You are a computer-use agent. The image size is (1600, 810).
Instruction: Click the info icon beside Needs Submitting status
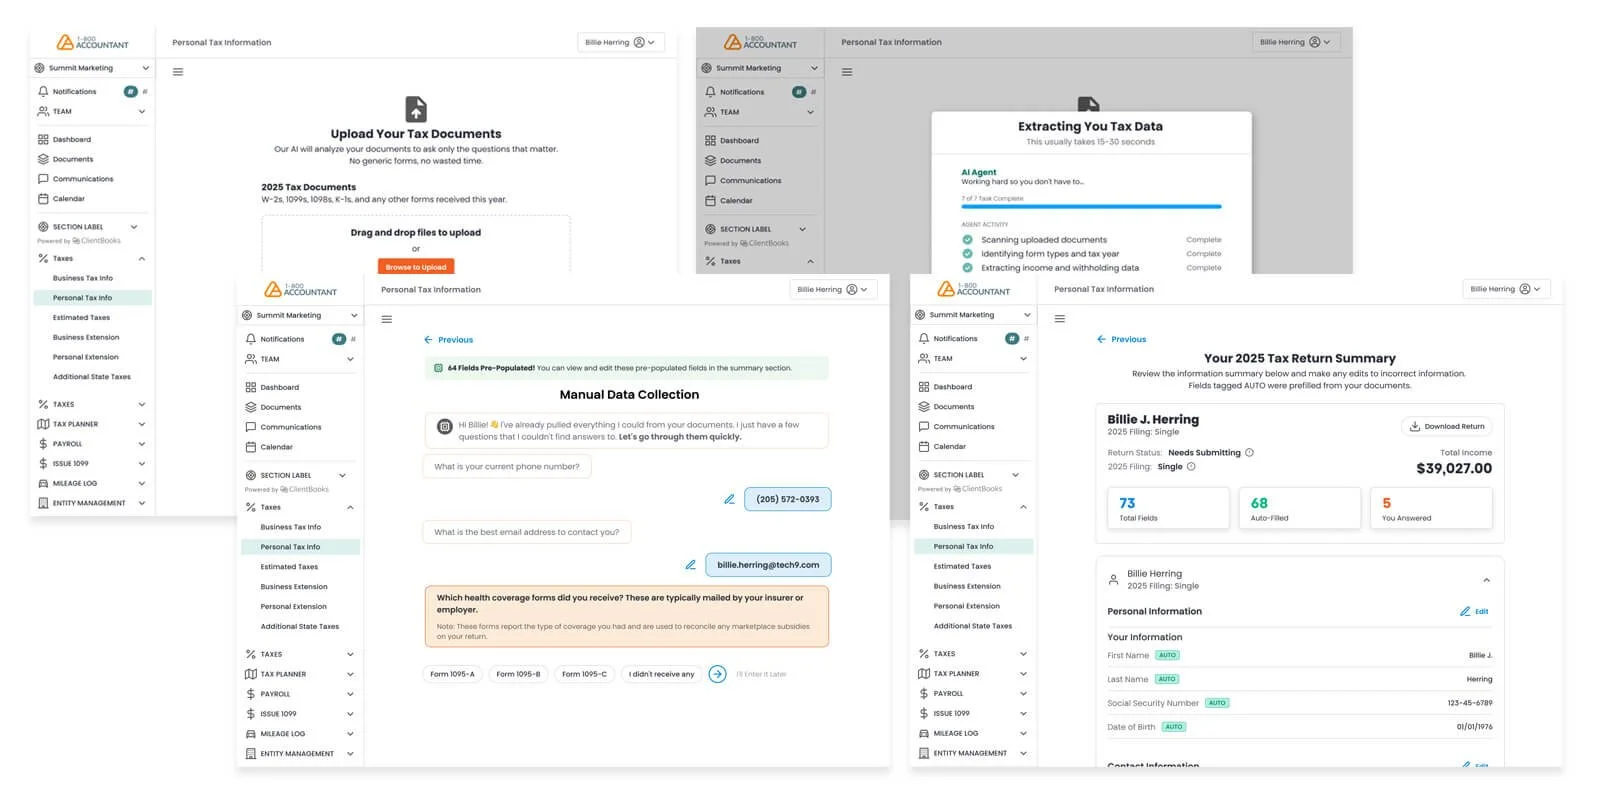pos(1250,453)
